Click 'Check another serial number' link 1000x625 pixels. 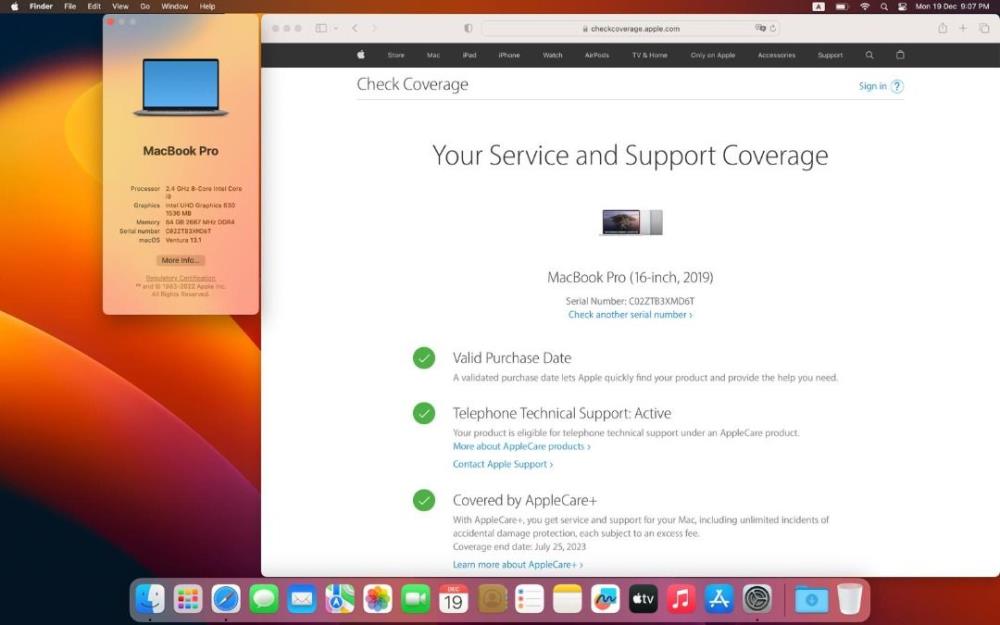630,314
